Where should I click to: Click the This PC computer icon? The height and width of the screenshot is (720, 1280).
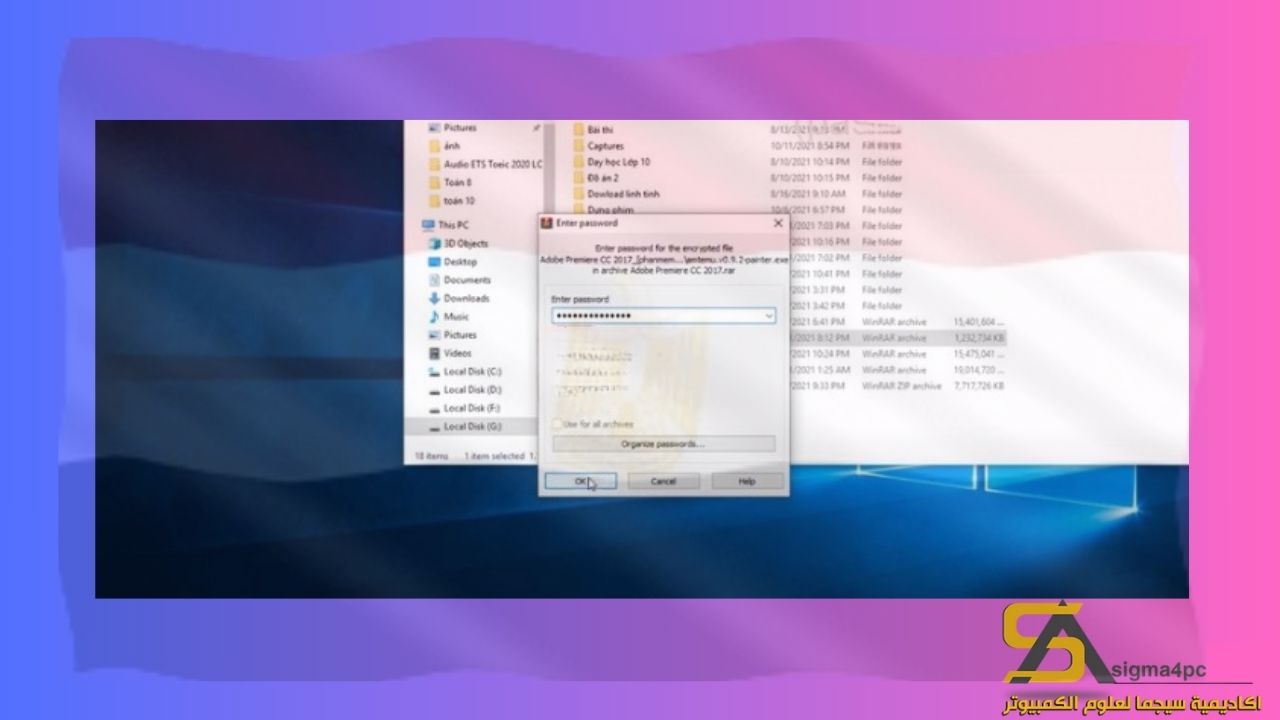427,225
